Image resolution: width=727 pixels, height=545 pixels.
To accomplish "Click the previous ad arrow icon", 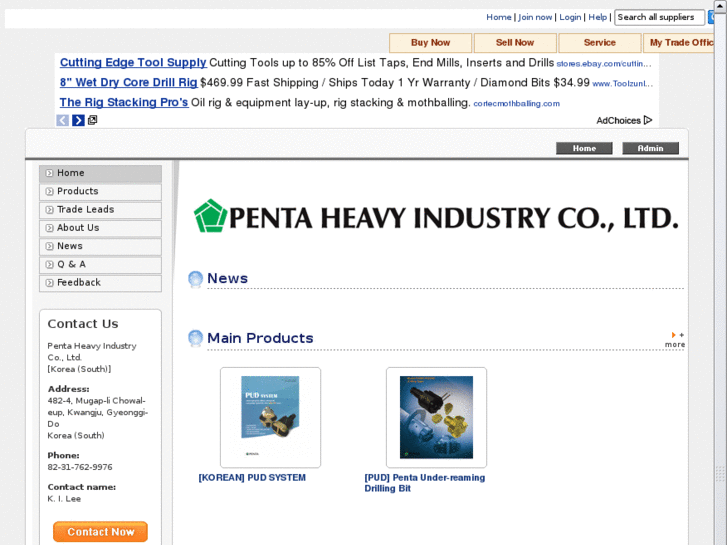I will pyautogui.click(x=63, y=121).
